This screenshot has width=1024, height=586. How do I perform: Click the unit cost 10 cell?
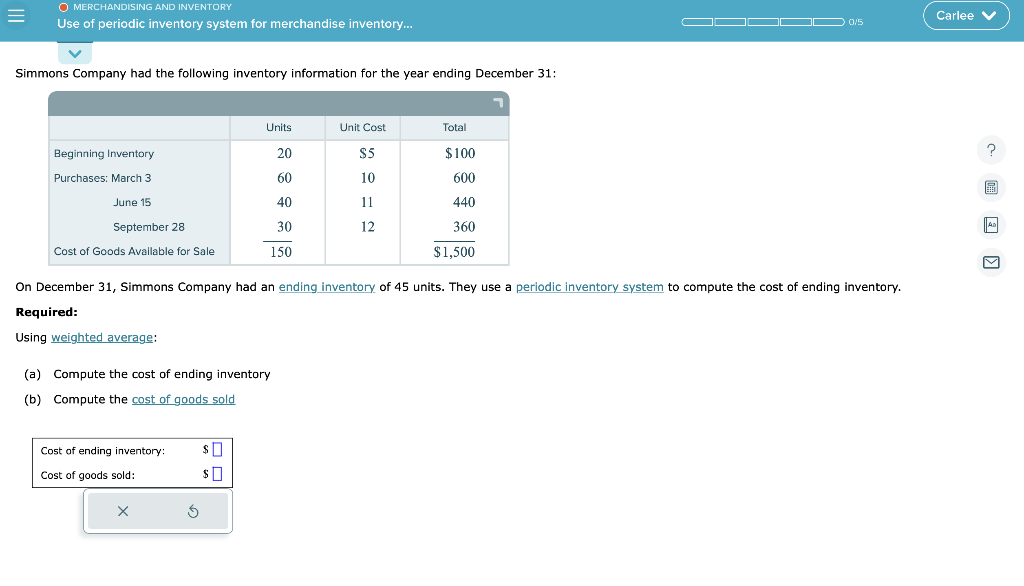[x=368, y=178]
